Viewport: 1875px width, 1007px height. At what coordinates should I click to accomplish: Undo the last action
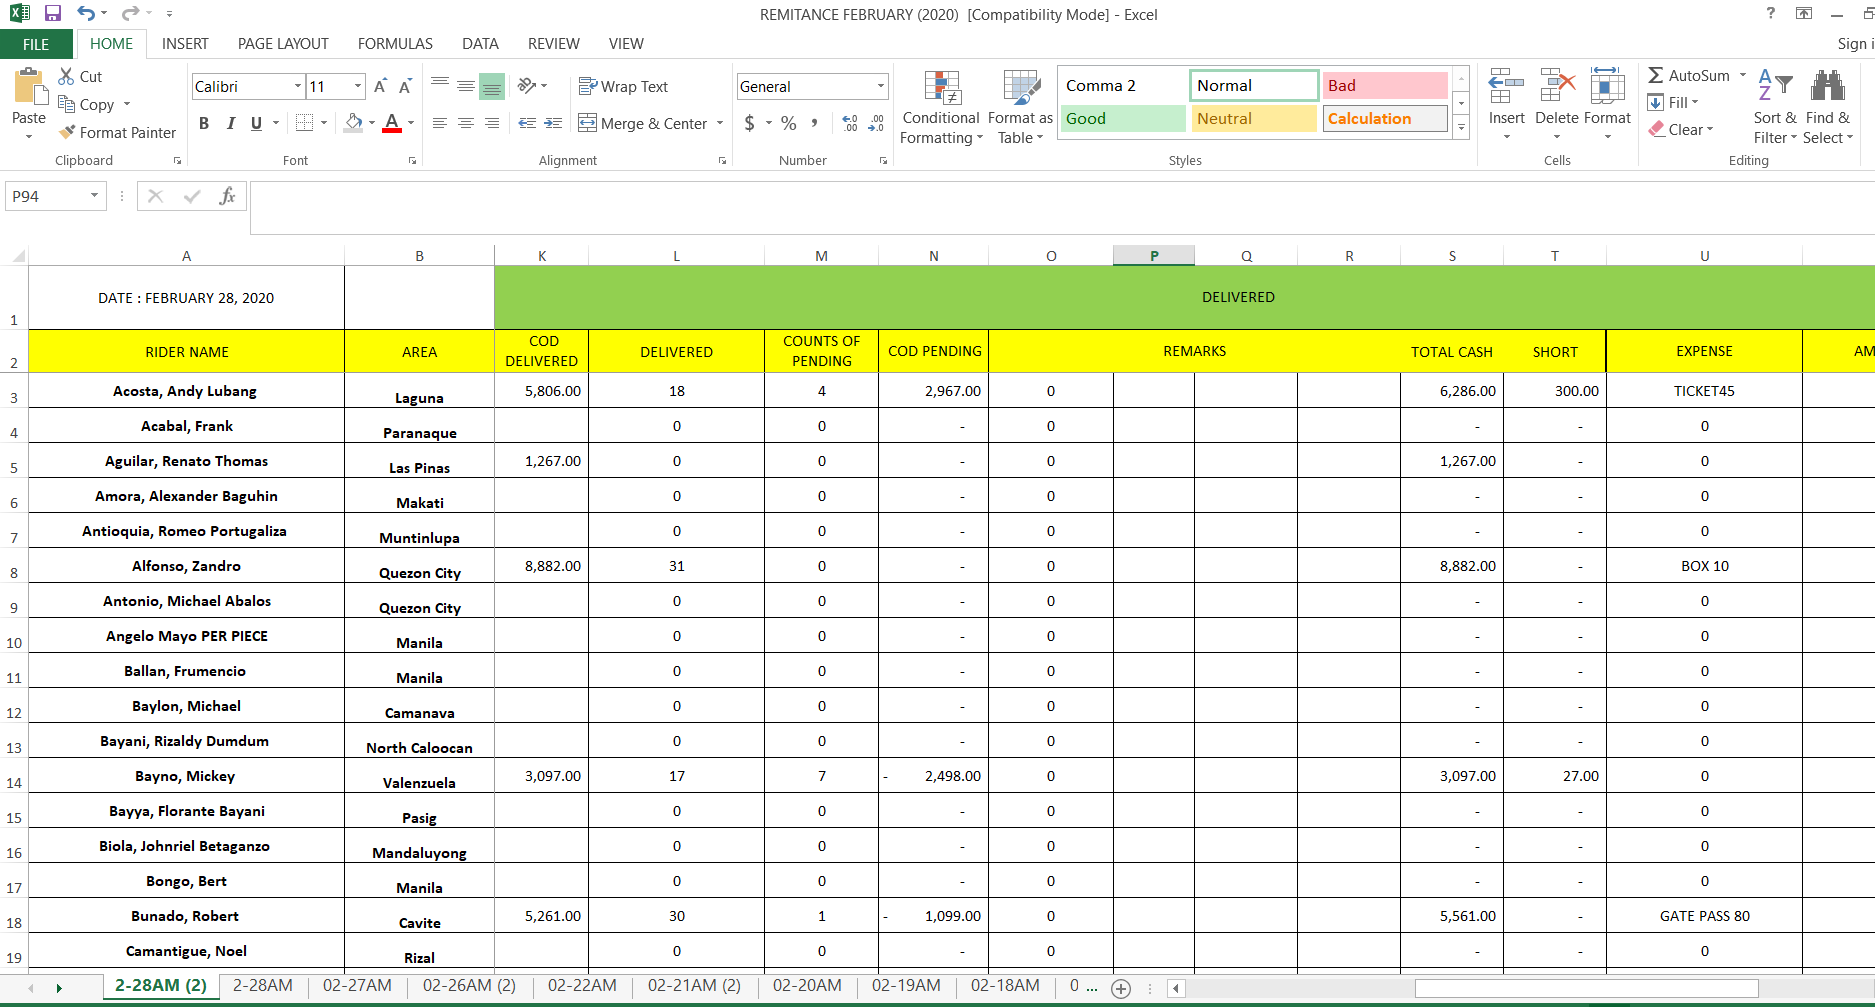tap(86, 14)
